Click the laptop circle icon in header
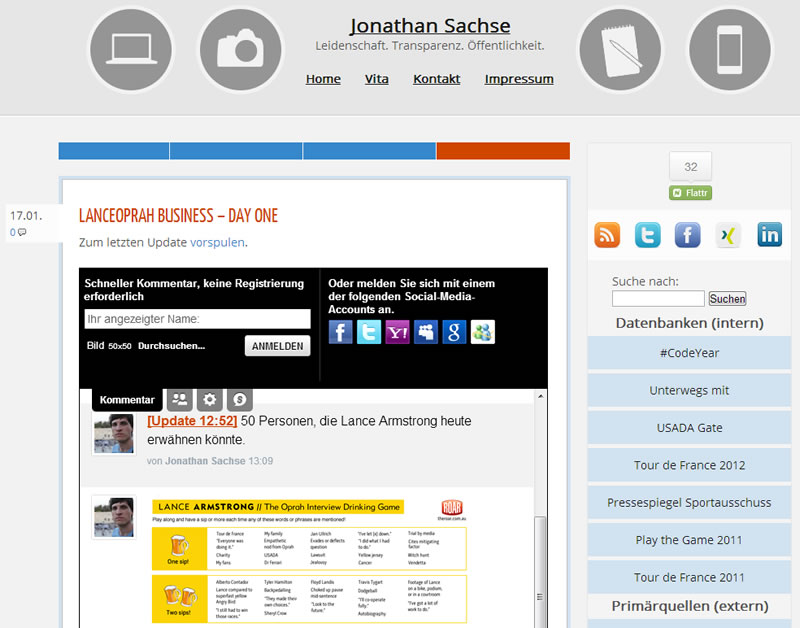 point(131,49)
